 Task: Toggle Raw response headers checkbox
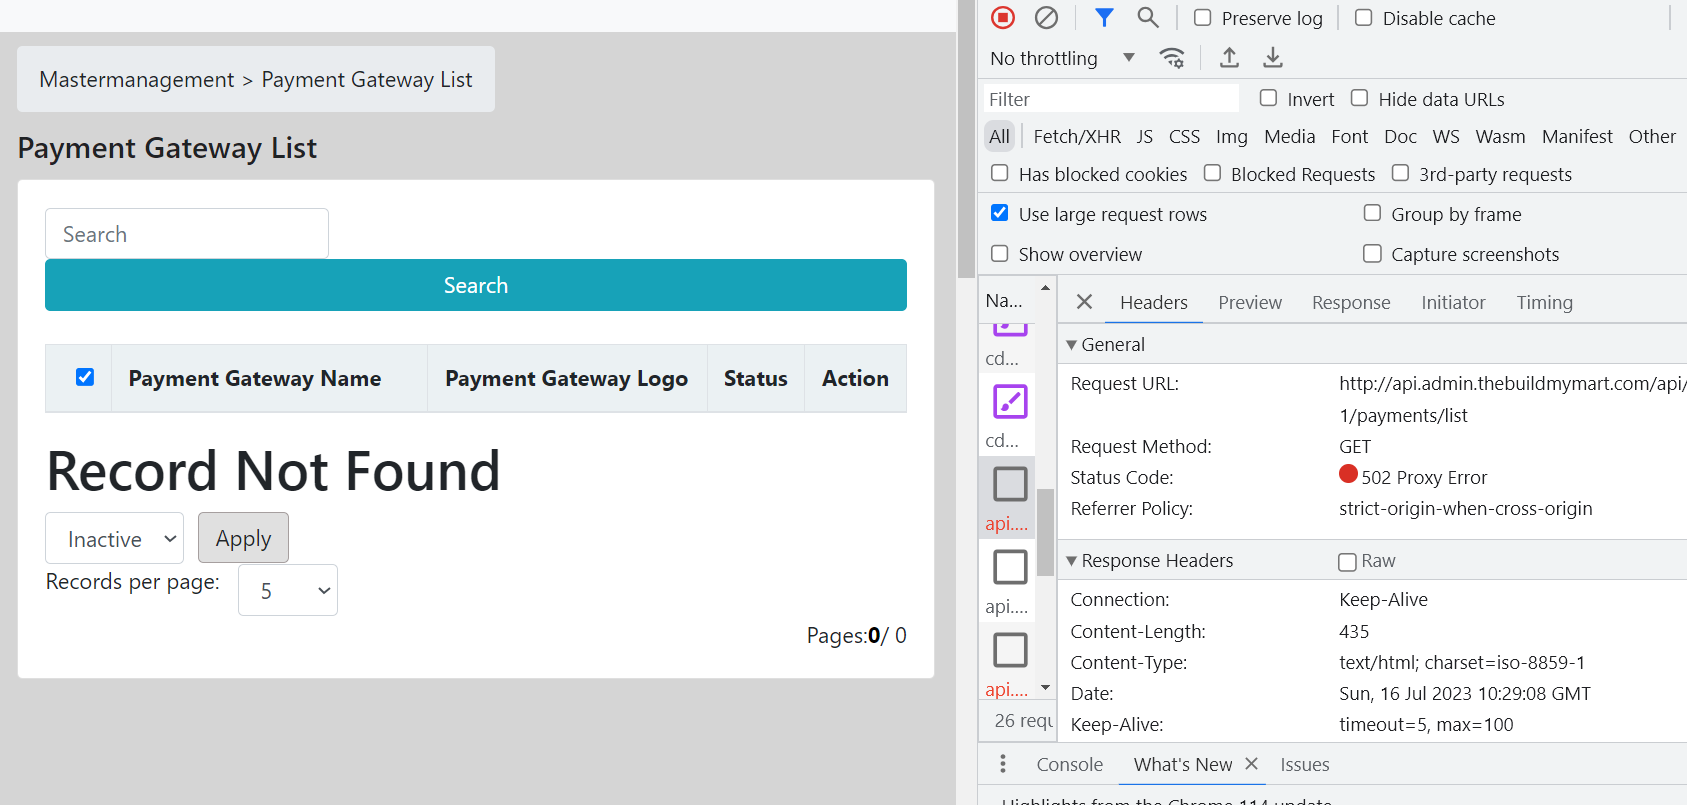click(1347, 562)
